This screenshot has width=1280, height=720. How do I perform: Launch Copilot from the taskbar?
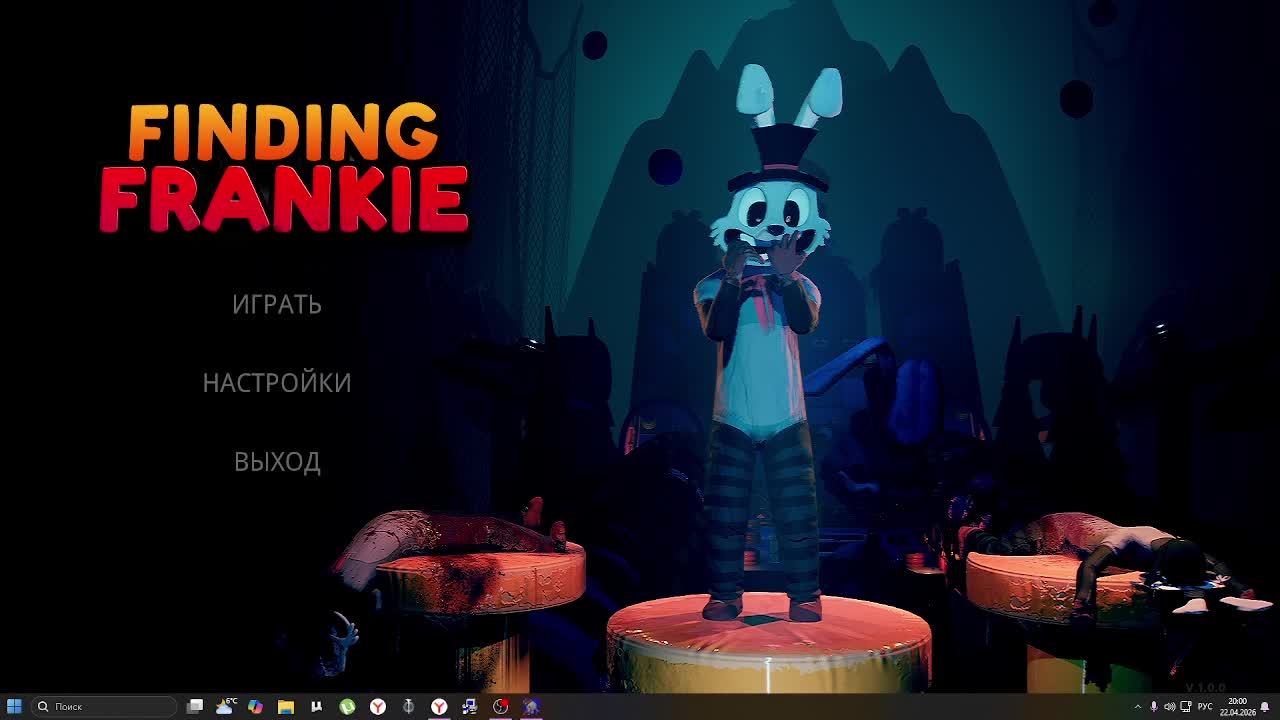pos(255,706)
